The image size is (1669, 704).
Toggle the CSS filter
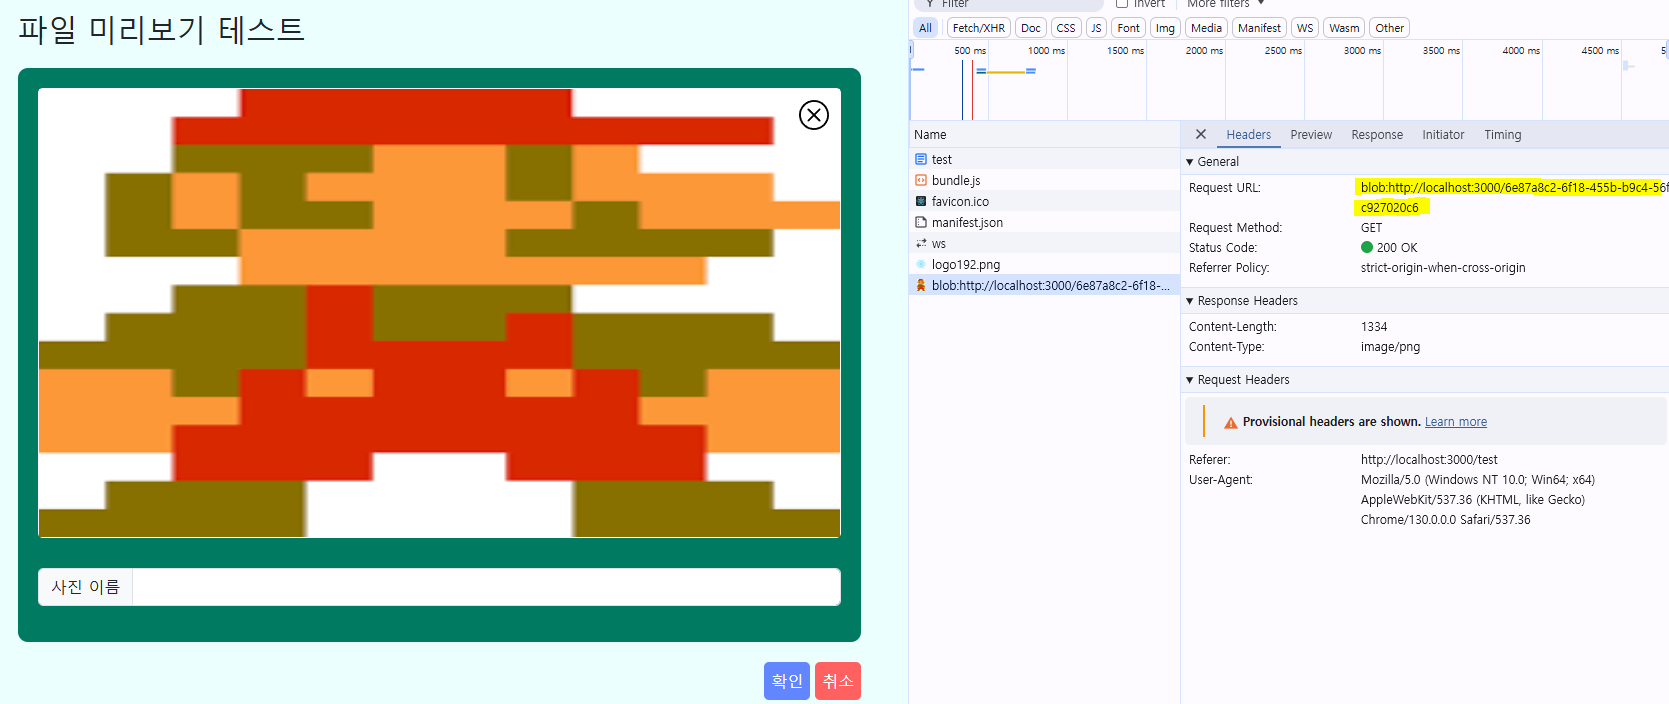point(1066,28)
